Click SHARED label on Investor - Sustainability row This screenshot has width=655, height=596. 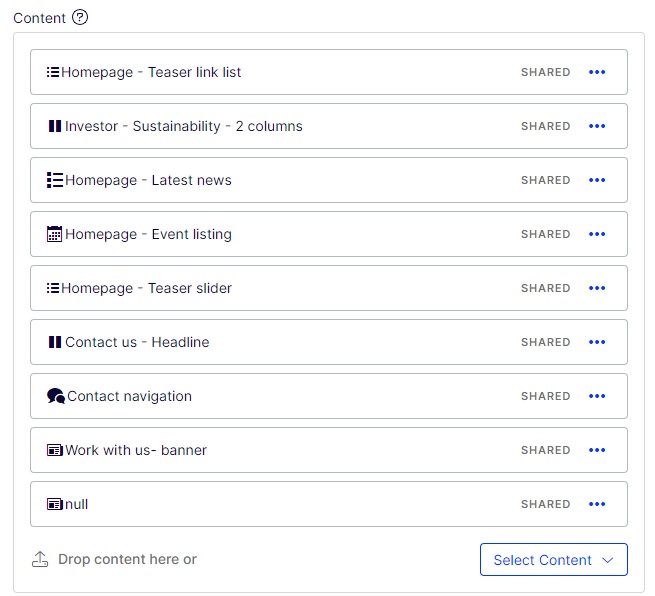click(545, 126)
